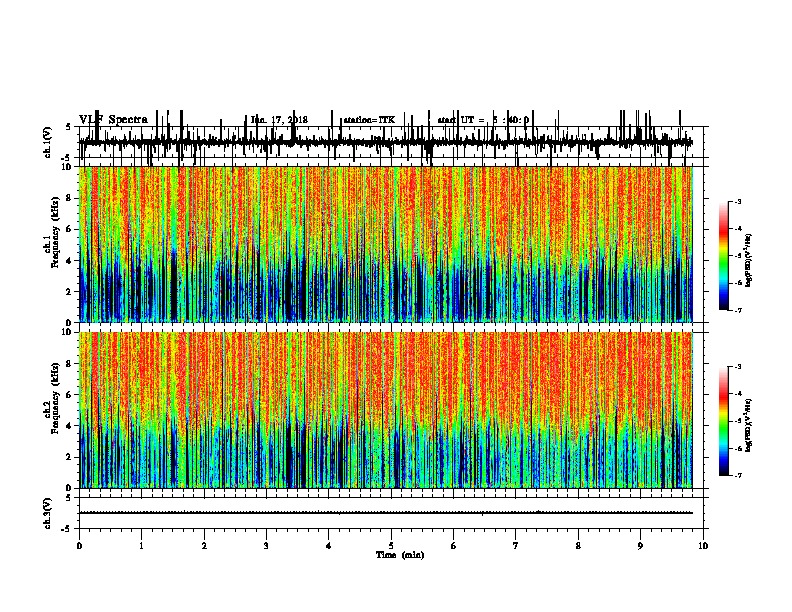Click the ch.1 spectrogram panel
792x612 pixels.
(386, 244)
